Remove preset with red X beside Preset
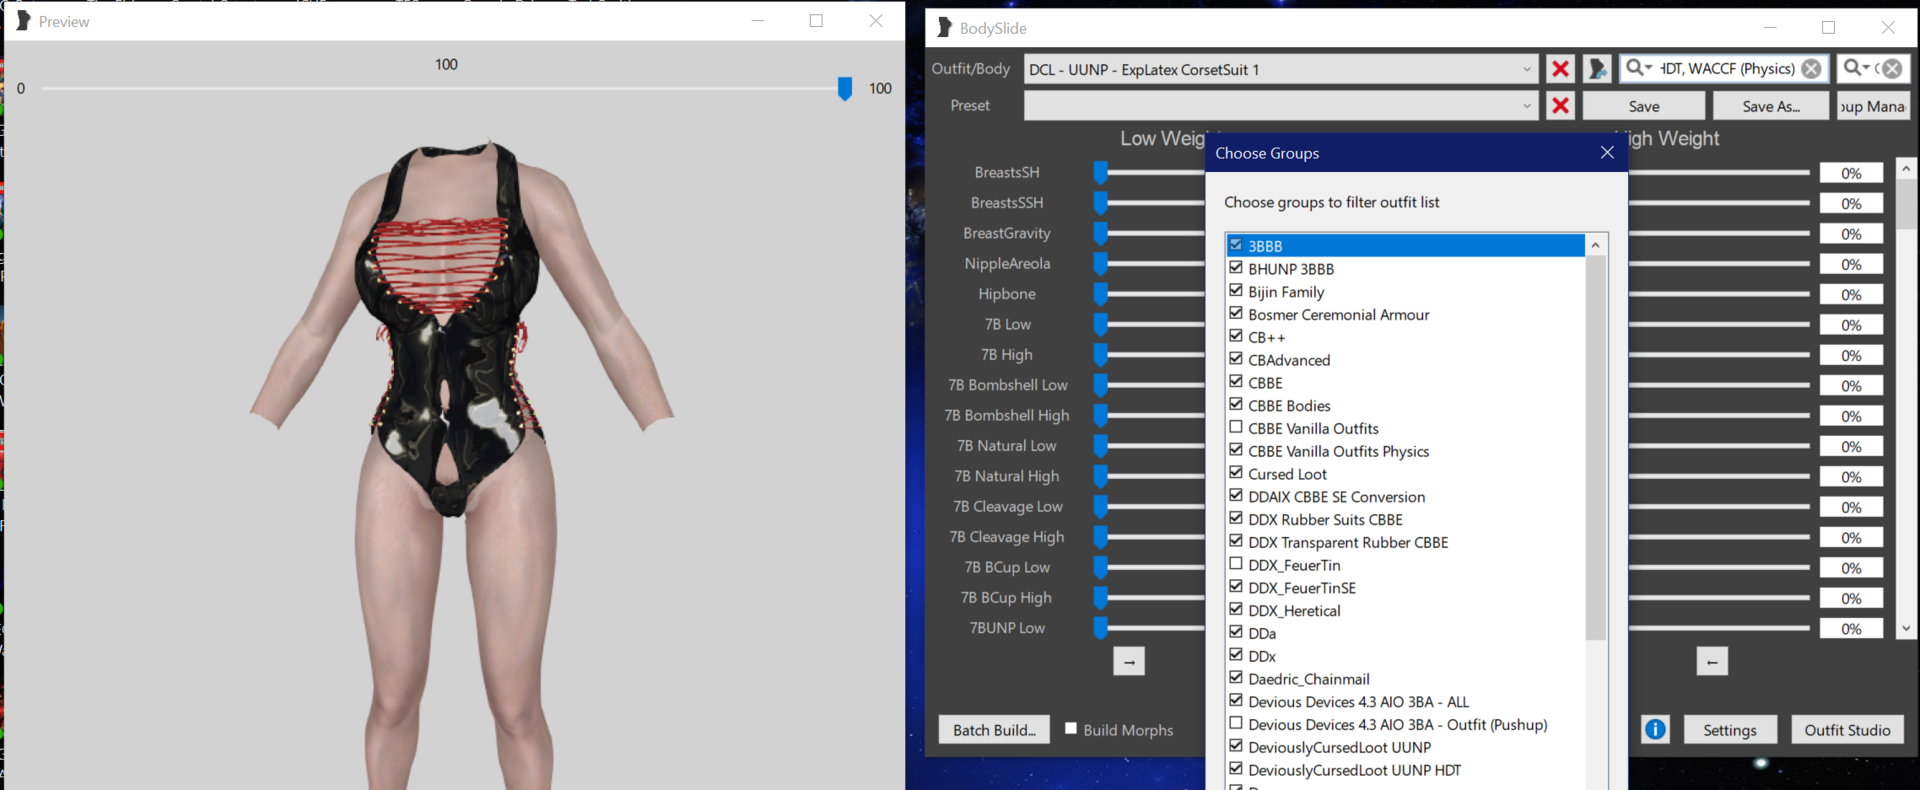The height and width of the screenshot is (790, 1920). point(1560,106)
